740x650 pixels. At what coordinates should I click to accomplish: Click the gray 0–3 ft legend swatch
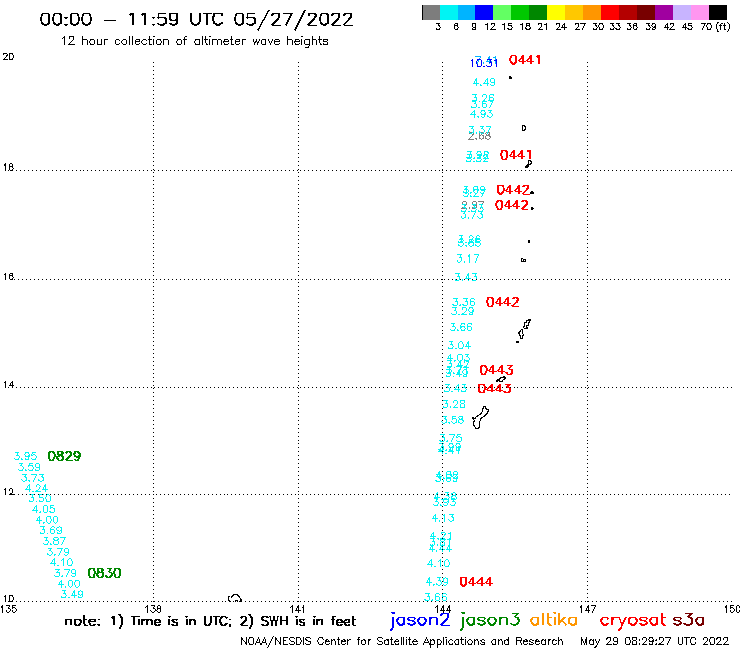click(431, 12)
